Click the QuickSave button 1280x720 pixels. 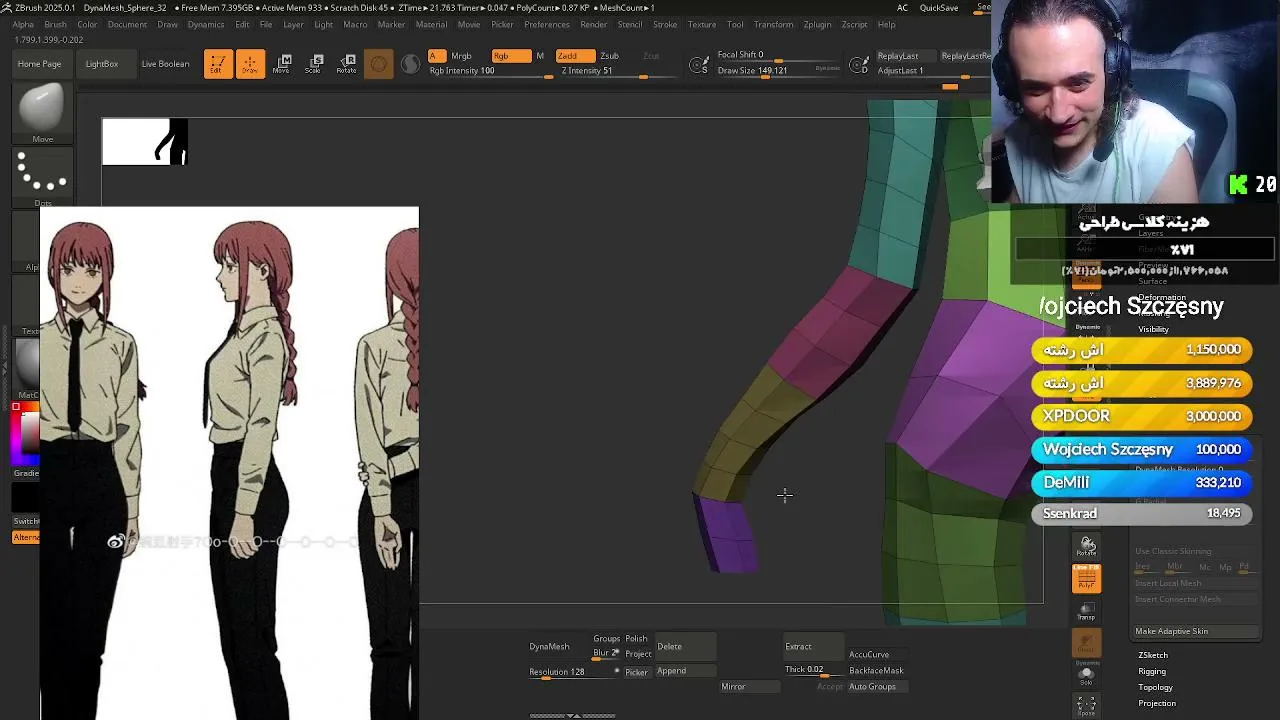pos(939,8)
